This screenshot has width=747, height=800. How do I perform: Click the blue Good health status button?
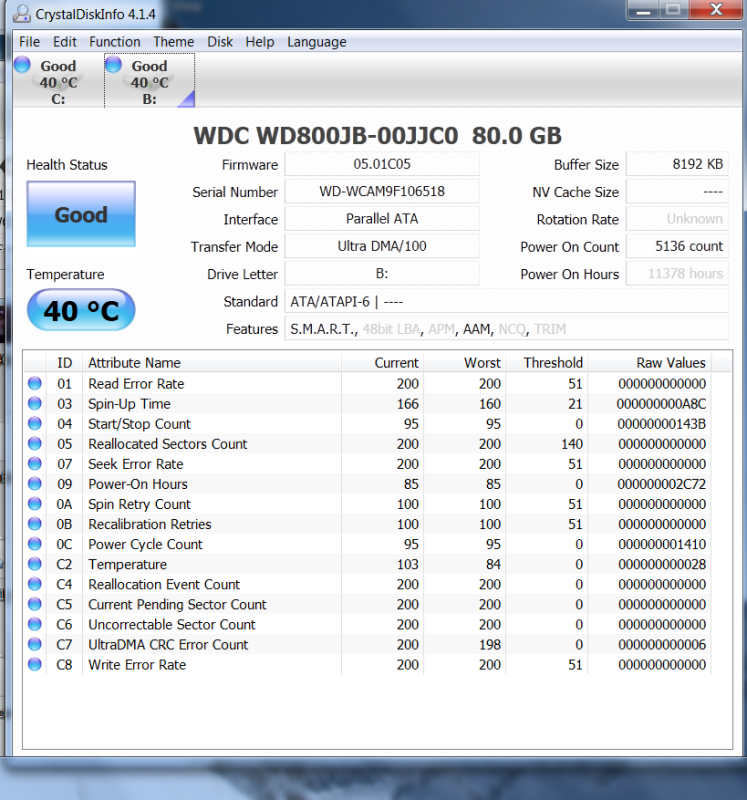81,214
